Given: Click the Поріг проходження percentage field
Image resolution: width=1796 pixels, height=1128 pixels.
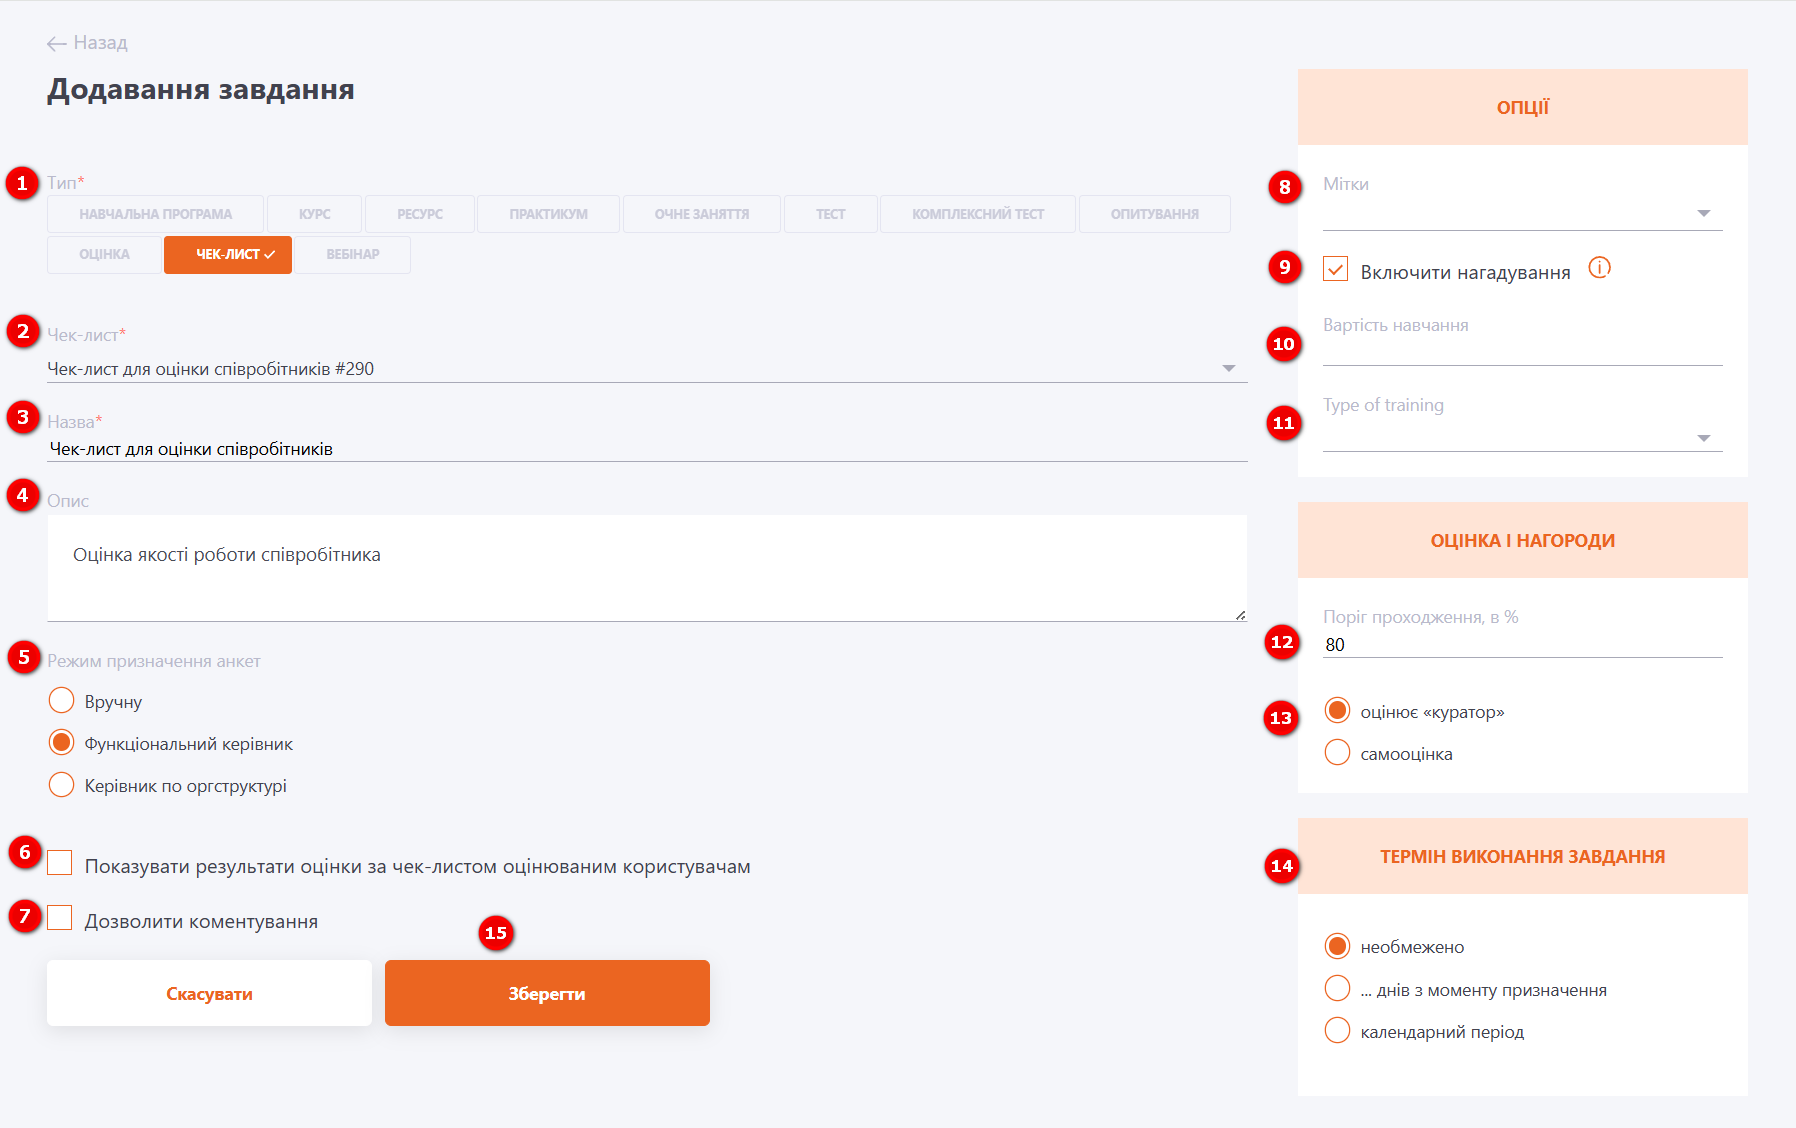Looking at the screenshot, I should (1522, 645).
